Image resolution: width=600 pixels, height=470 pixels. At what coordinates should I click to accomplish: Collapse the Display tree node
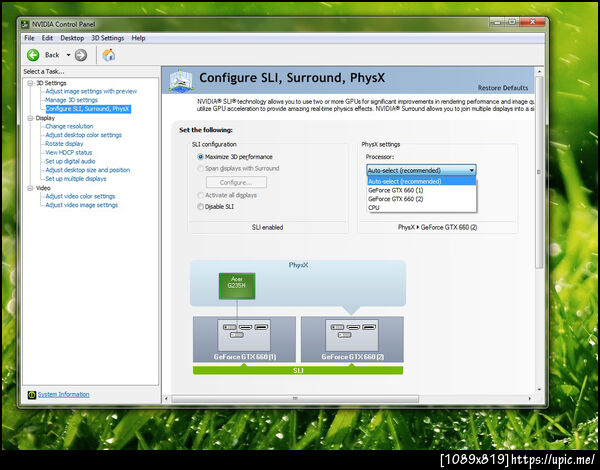tap(30, 118)
